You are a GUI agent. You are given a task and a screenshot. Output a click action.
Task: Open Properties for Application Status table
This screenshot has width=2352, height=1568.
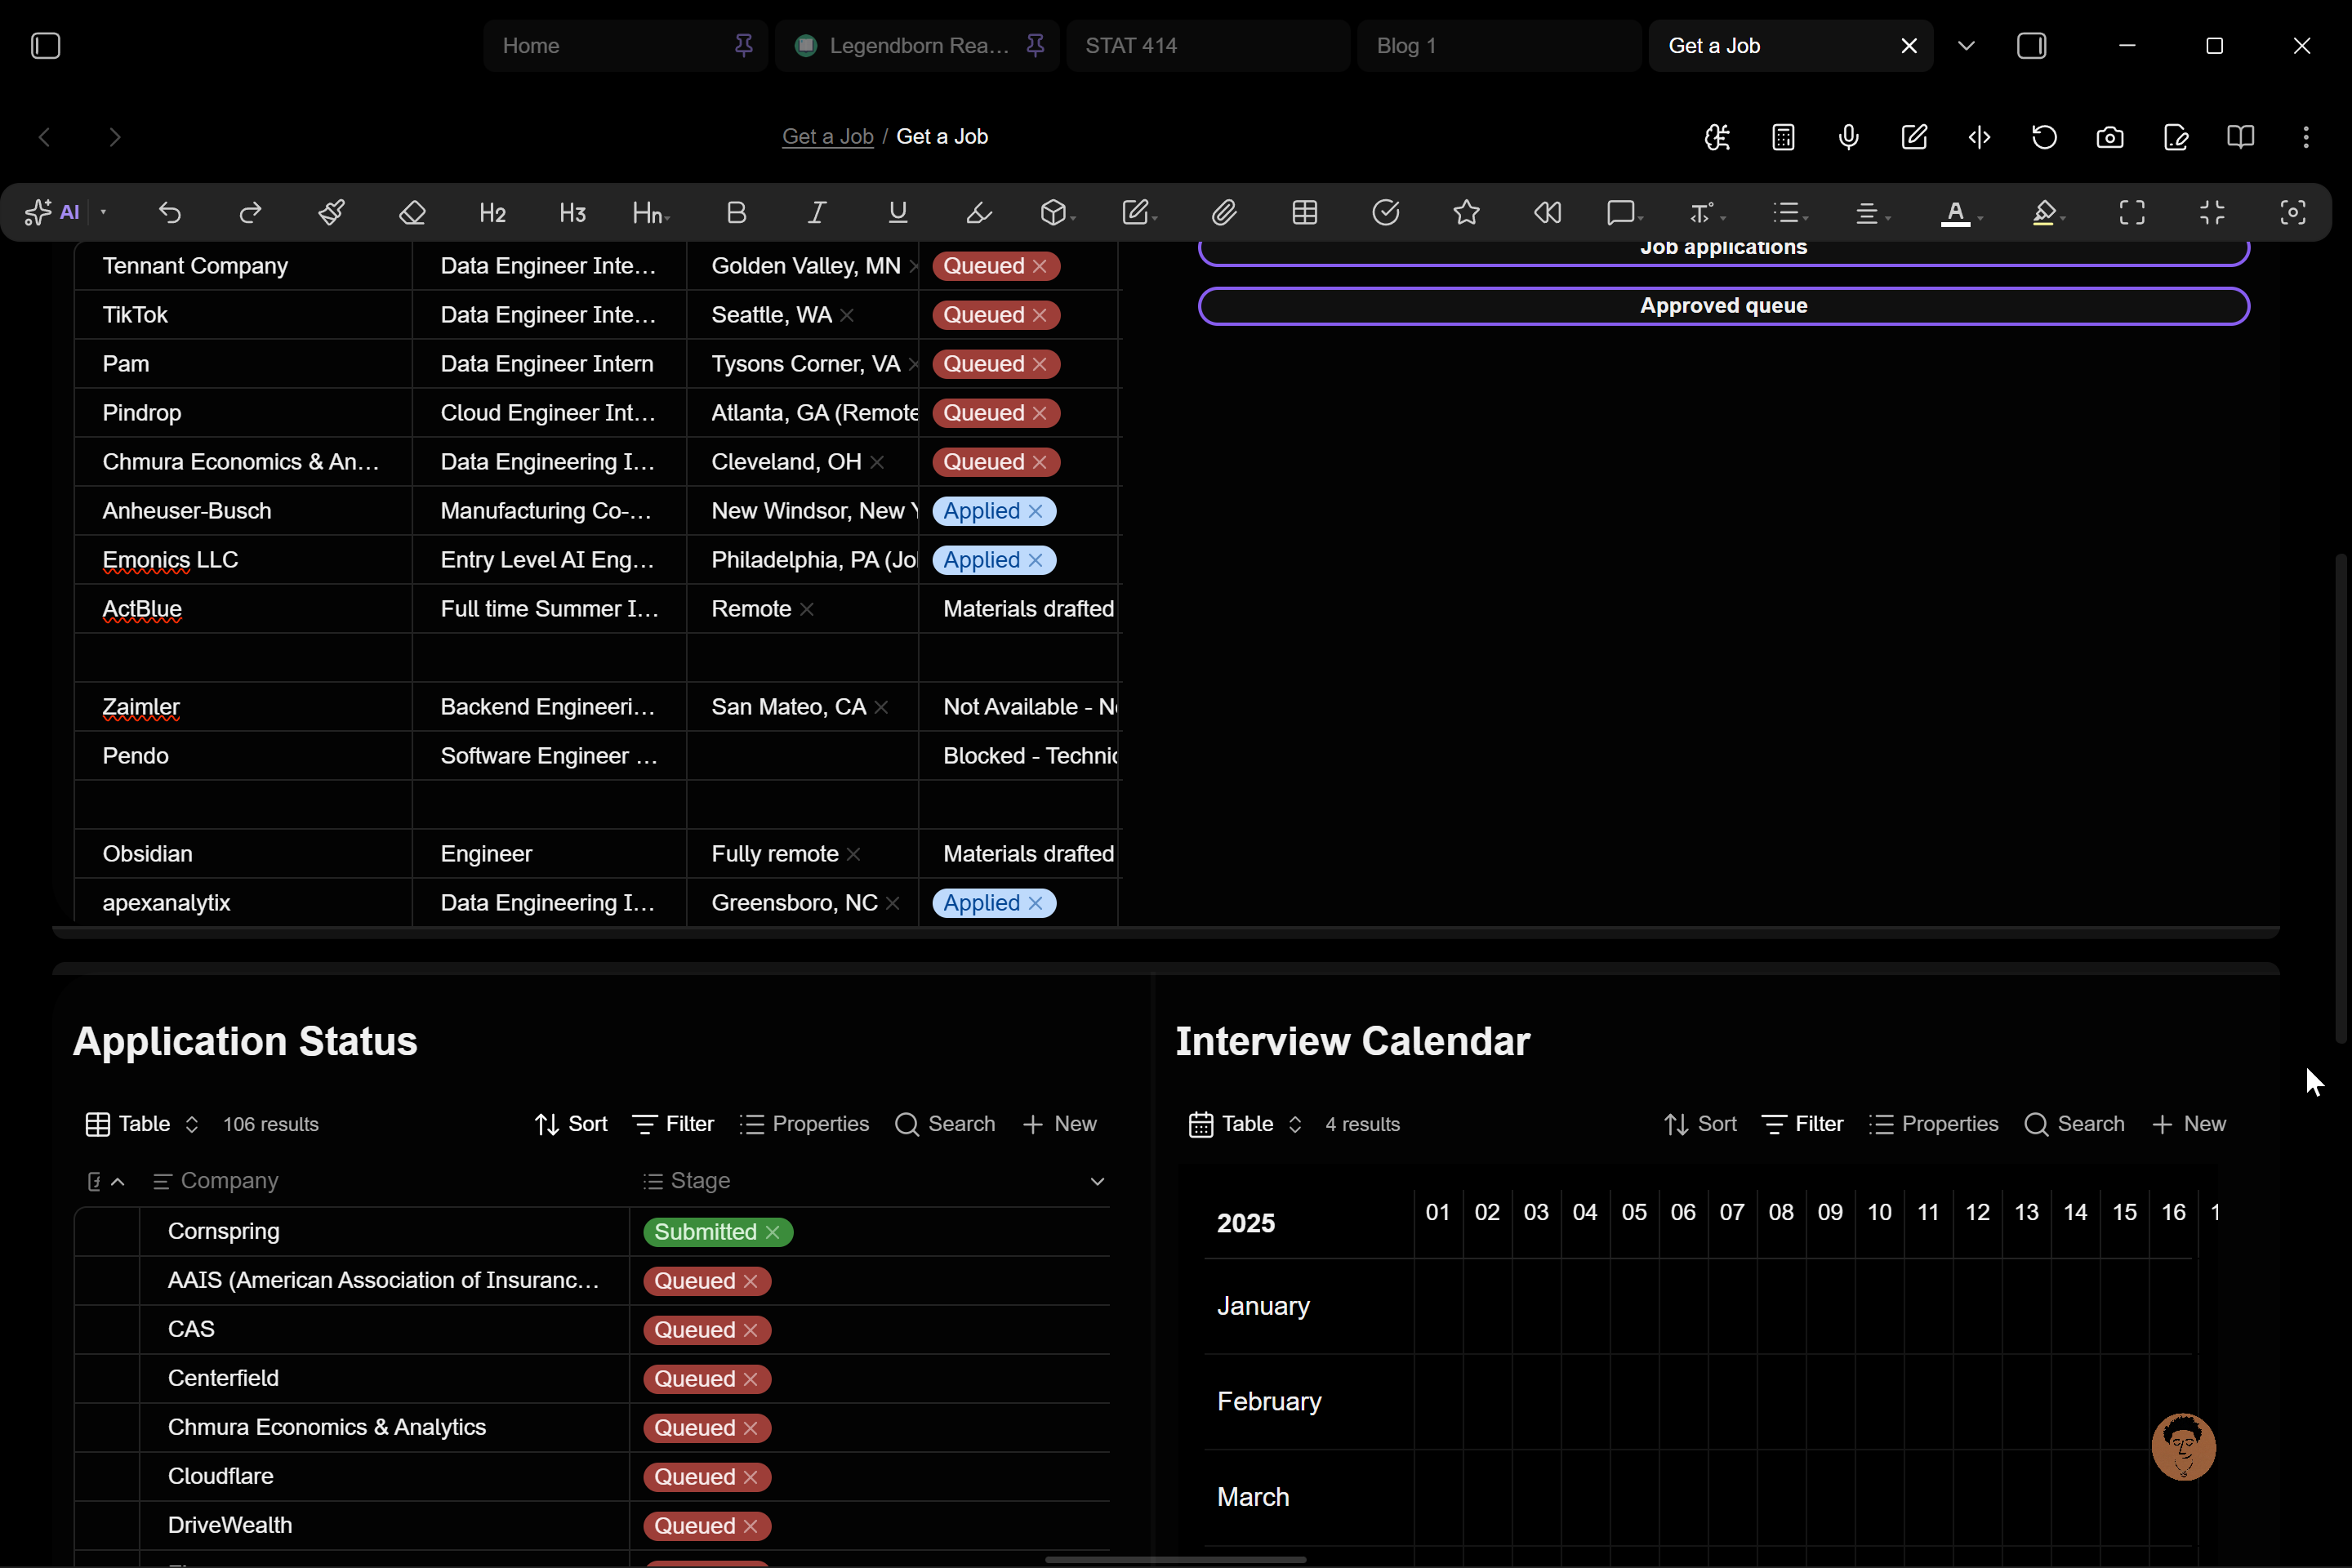[804, 1124]
